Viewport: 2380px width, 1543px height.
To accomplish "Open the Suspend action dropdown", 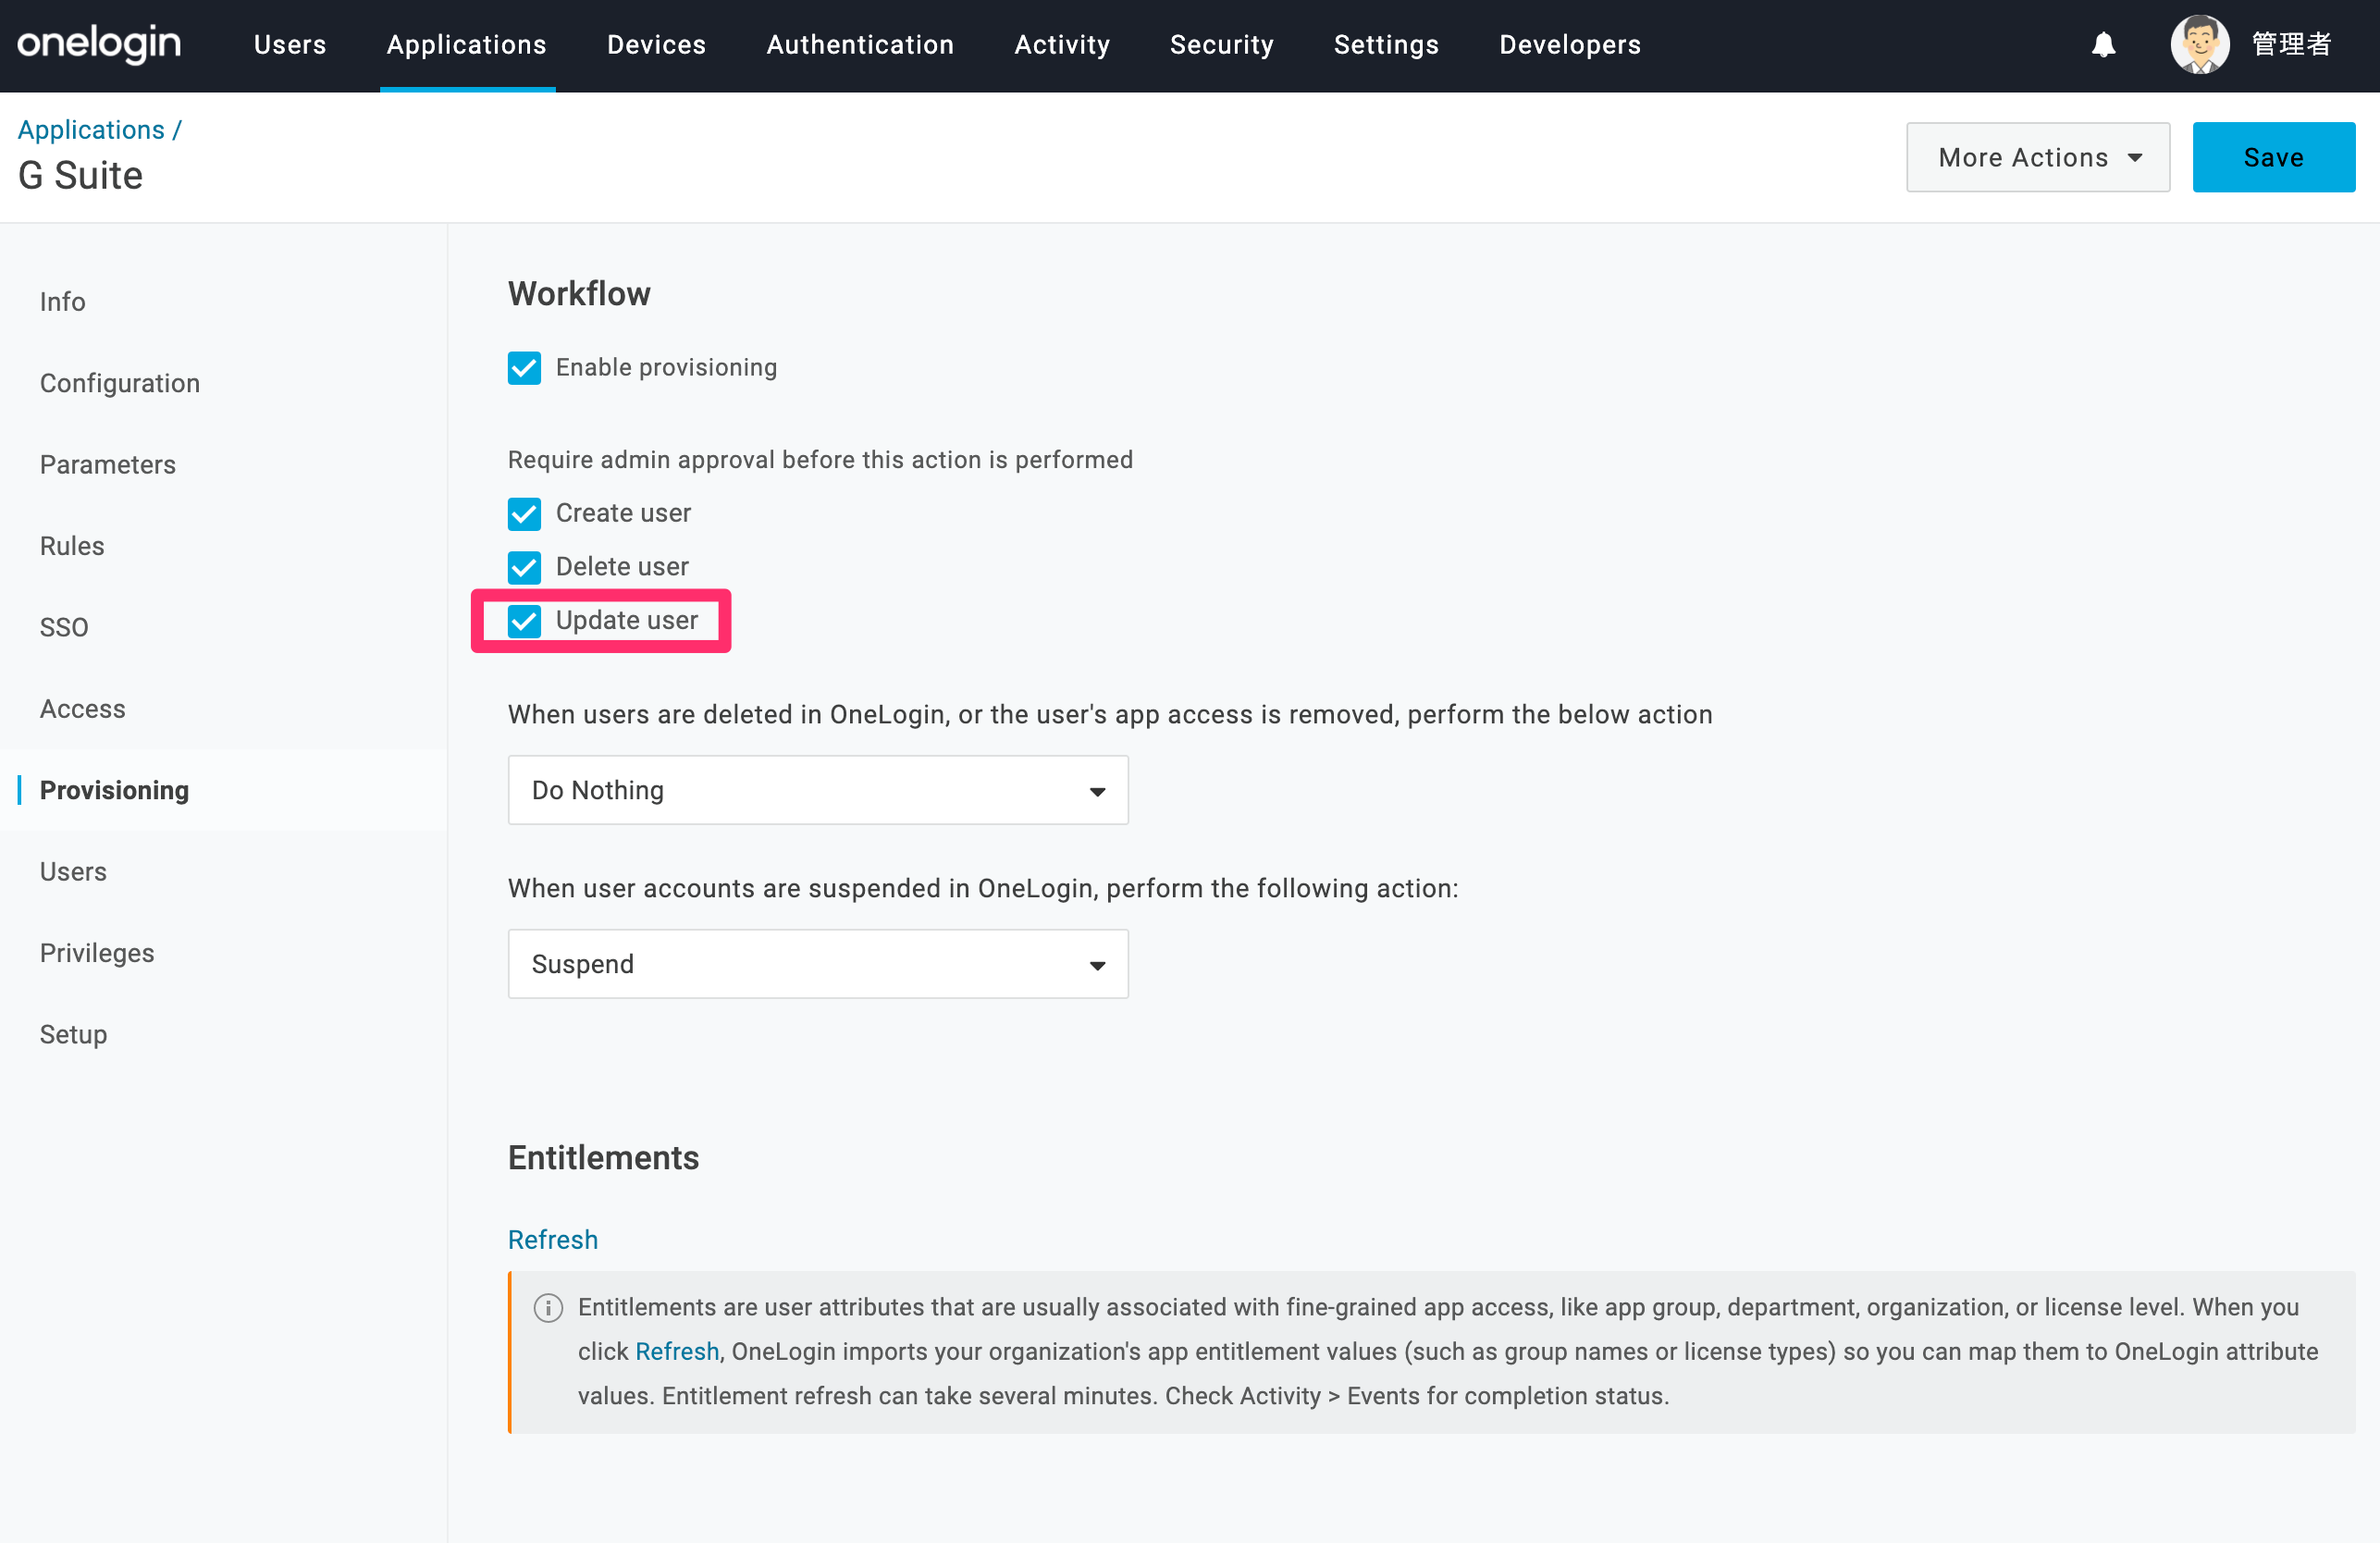I will coord(818,964).
